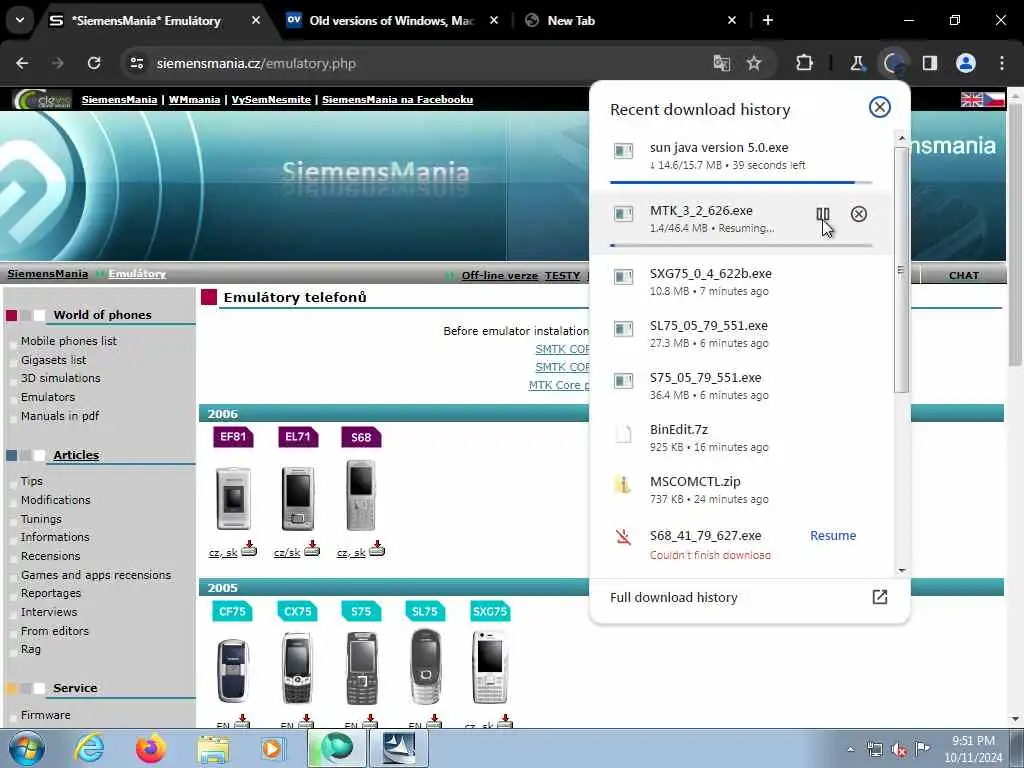1024x768 pixels.
Task: Click the address bar URL field
Action: point(418,63)
